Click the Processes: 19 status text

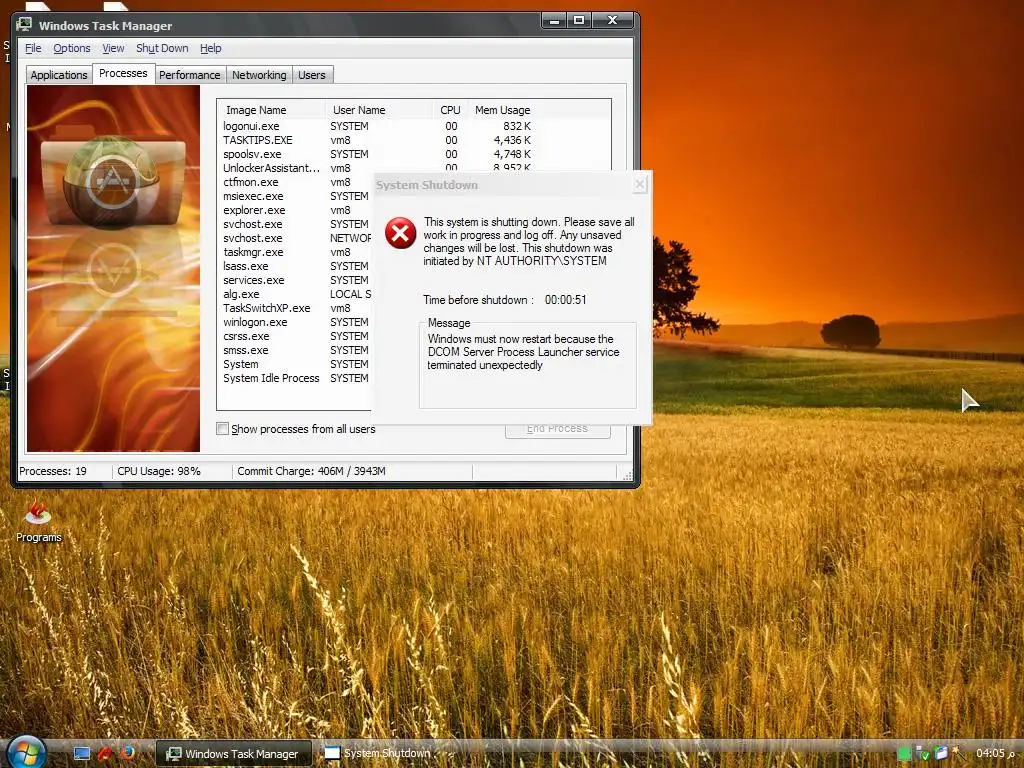click(53, 471)
